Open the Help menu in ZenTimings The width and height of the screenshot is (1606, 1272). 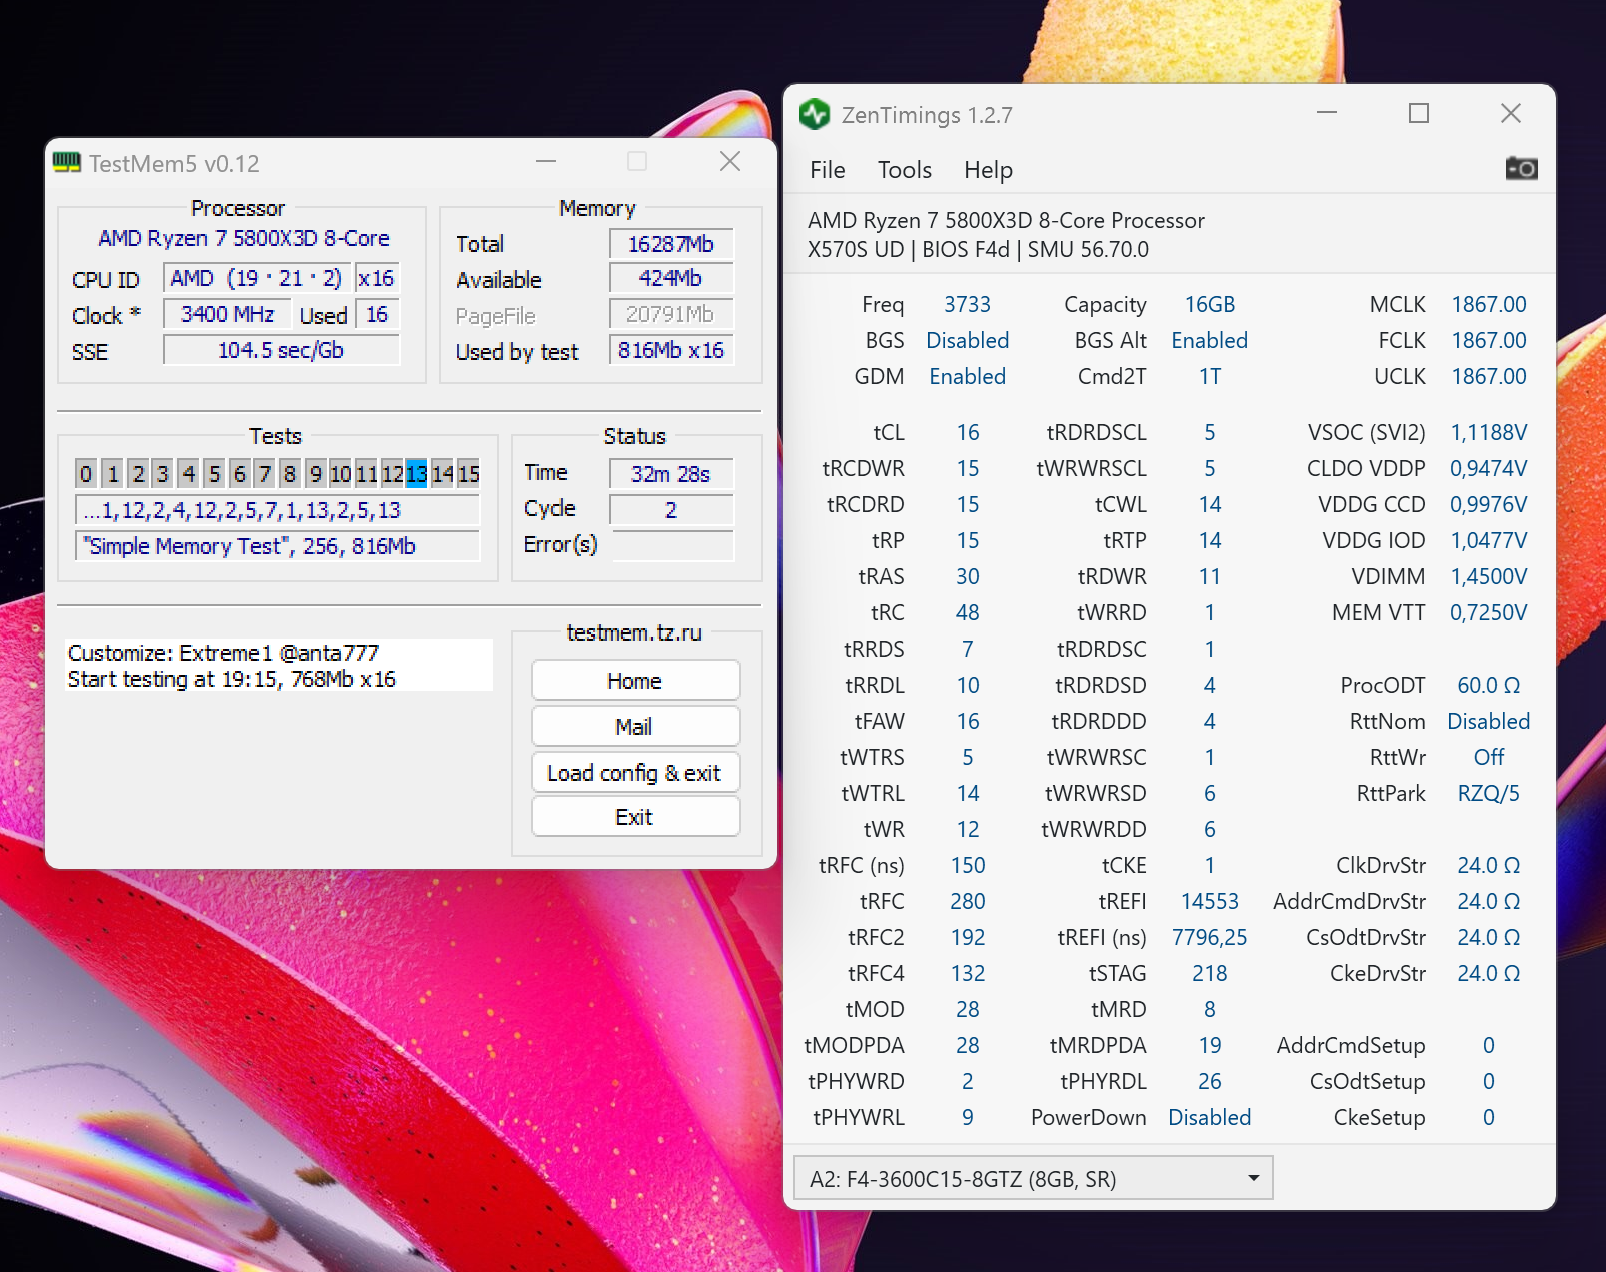[x=988, y=170]
